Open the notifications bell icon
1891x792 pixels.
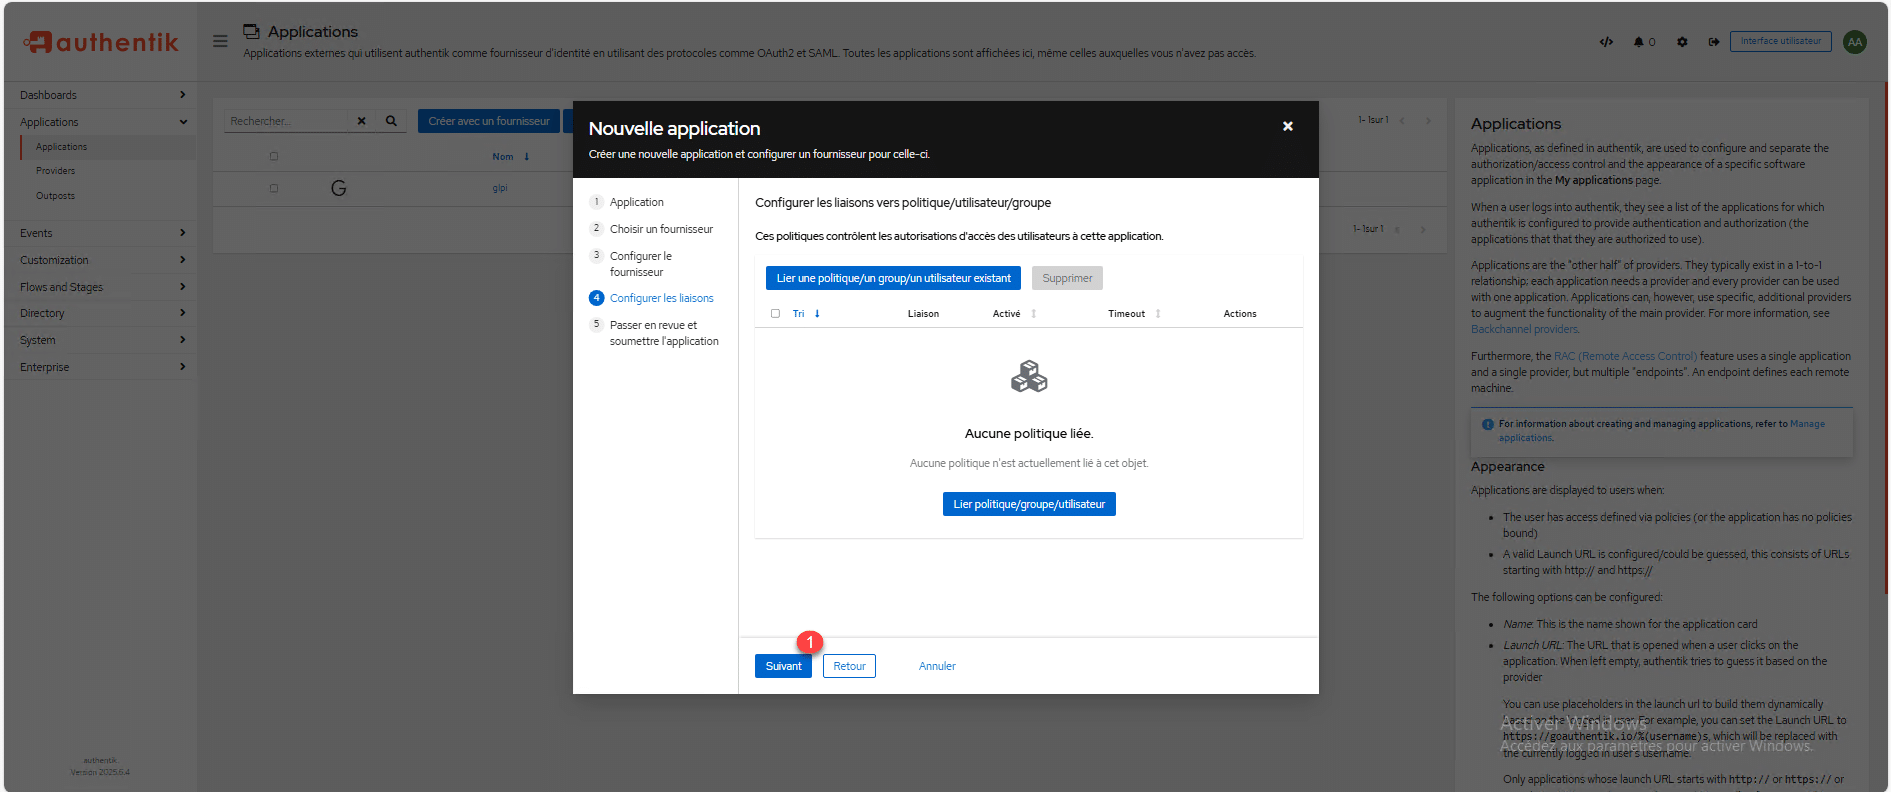coord(1639,42)
